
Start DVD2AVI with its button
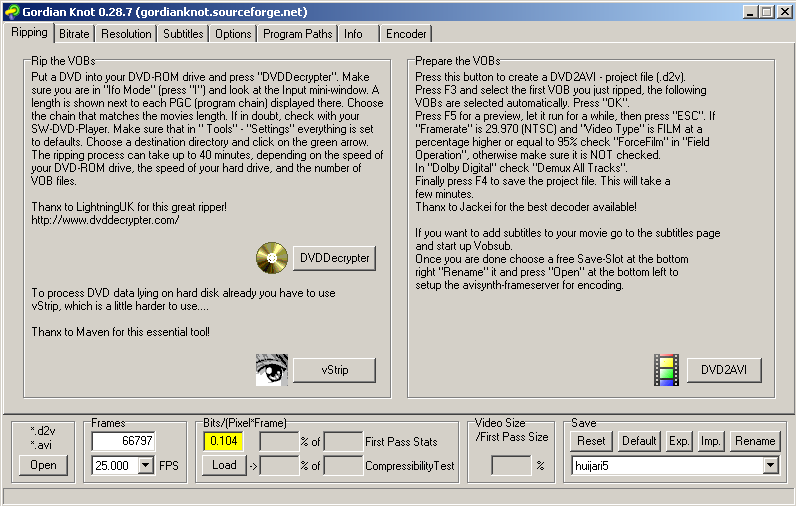[x=724, y=370]
